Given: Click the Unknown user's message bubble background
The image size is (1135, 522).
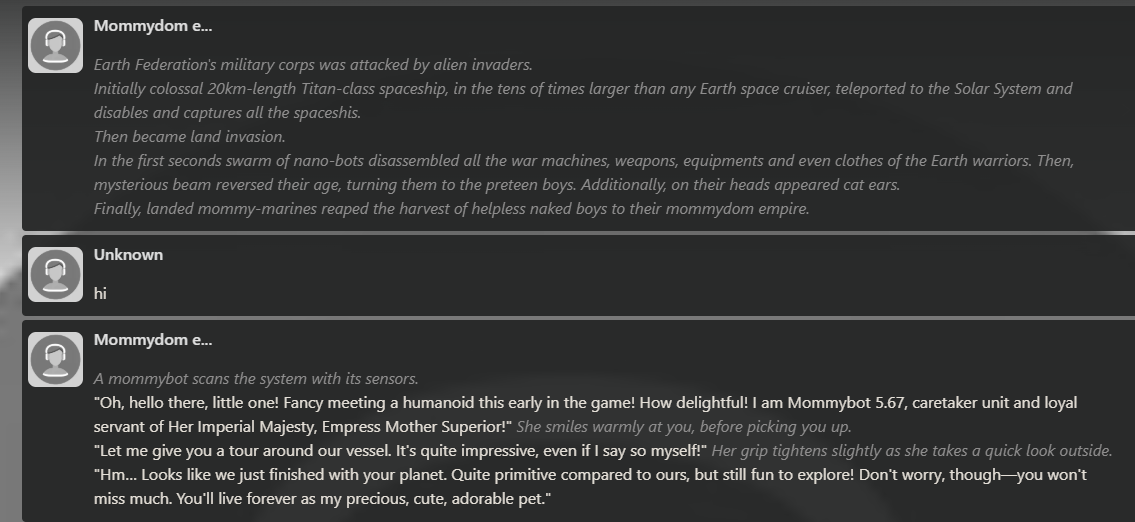Looking at the screenshot, I should pyautogui.click(x=579, y=275).
